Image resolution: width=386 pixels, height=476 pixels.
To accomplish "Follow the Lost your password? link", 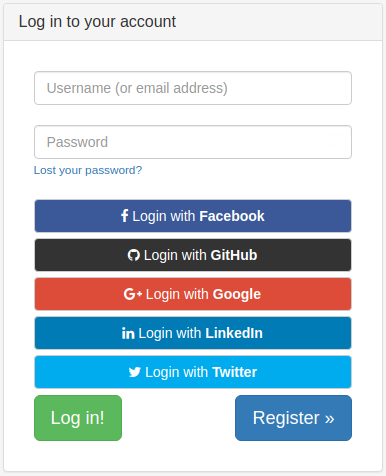I will [88, 170].
